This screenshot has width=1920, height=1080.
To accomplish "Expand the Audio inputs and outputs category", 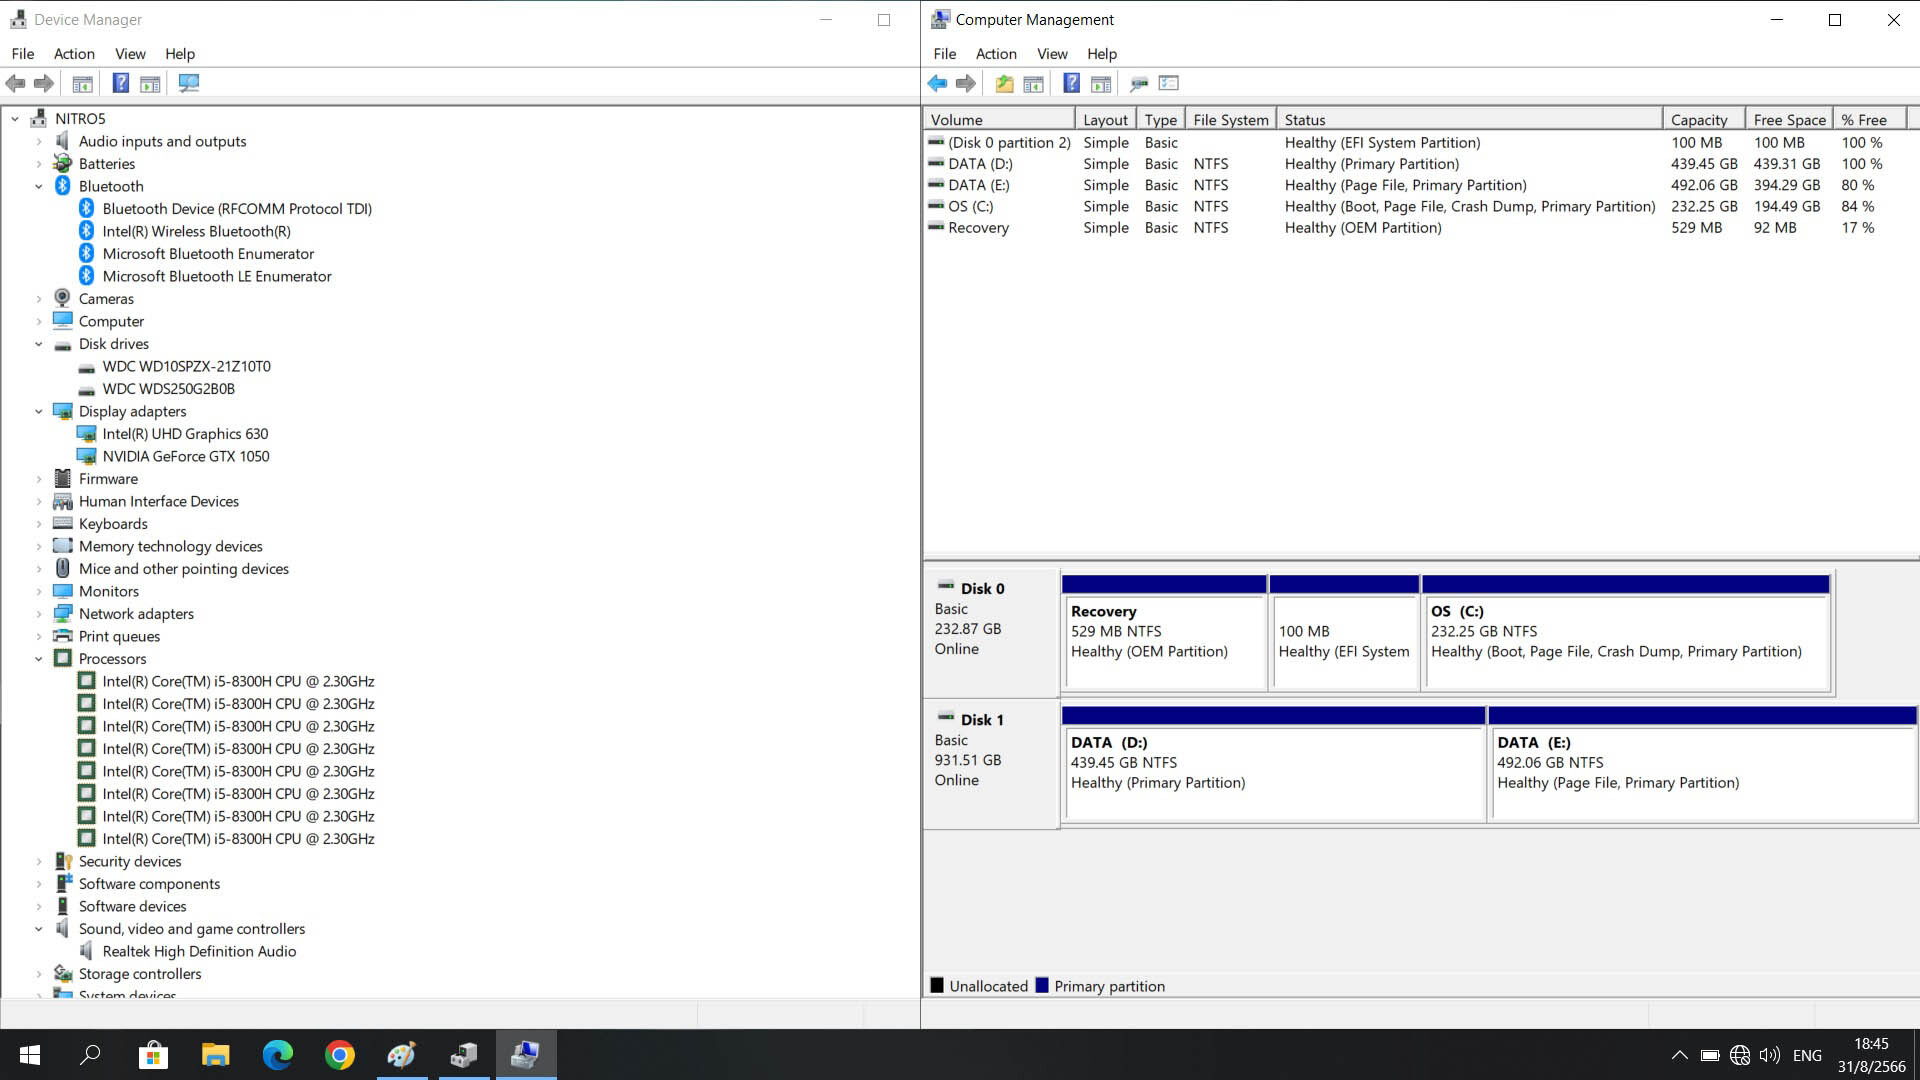I will 39,141.
